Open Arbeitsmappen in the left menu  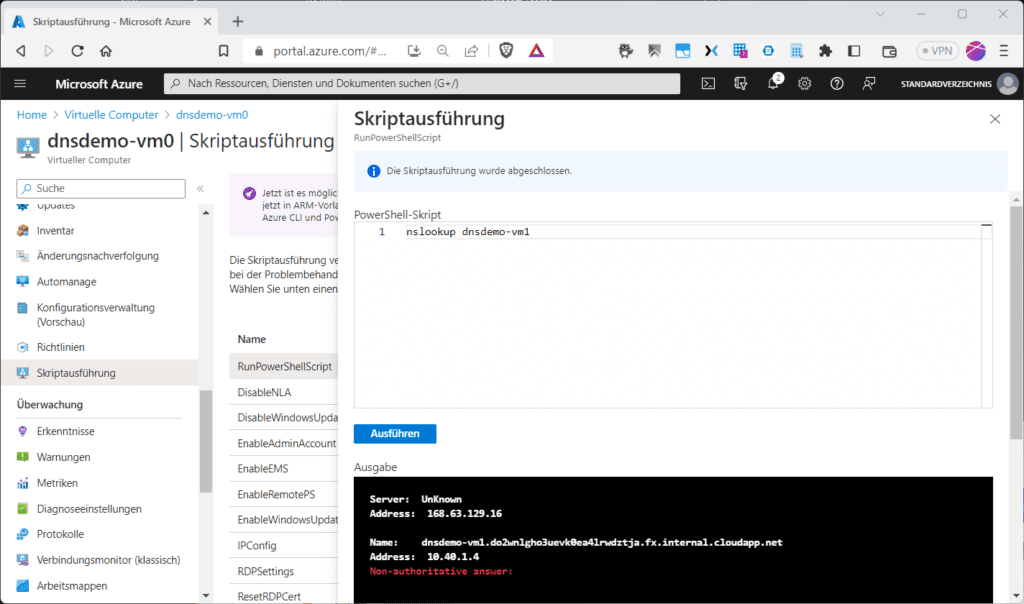pos(72,586)
